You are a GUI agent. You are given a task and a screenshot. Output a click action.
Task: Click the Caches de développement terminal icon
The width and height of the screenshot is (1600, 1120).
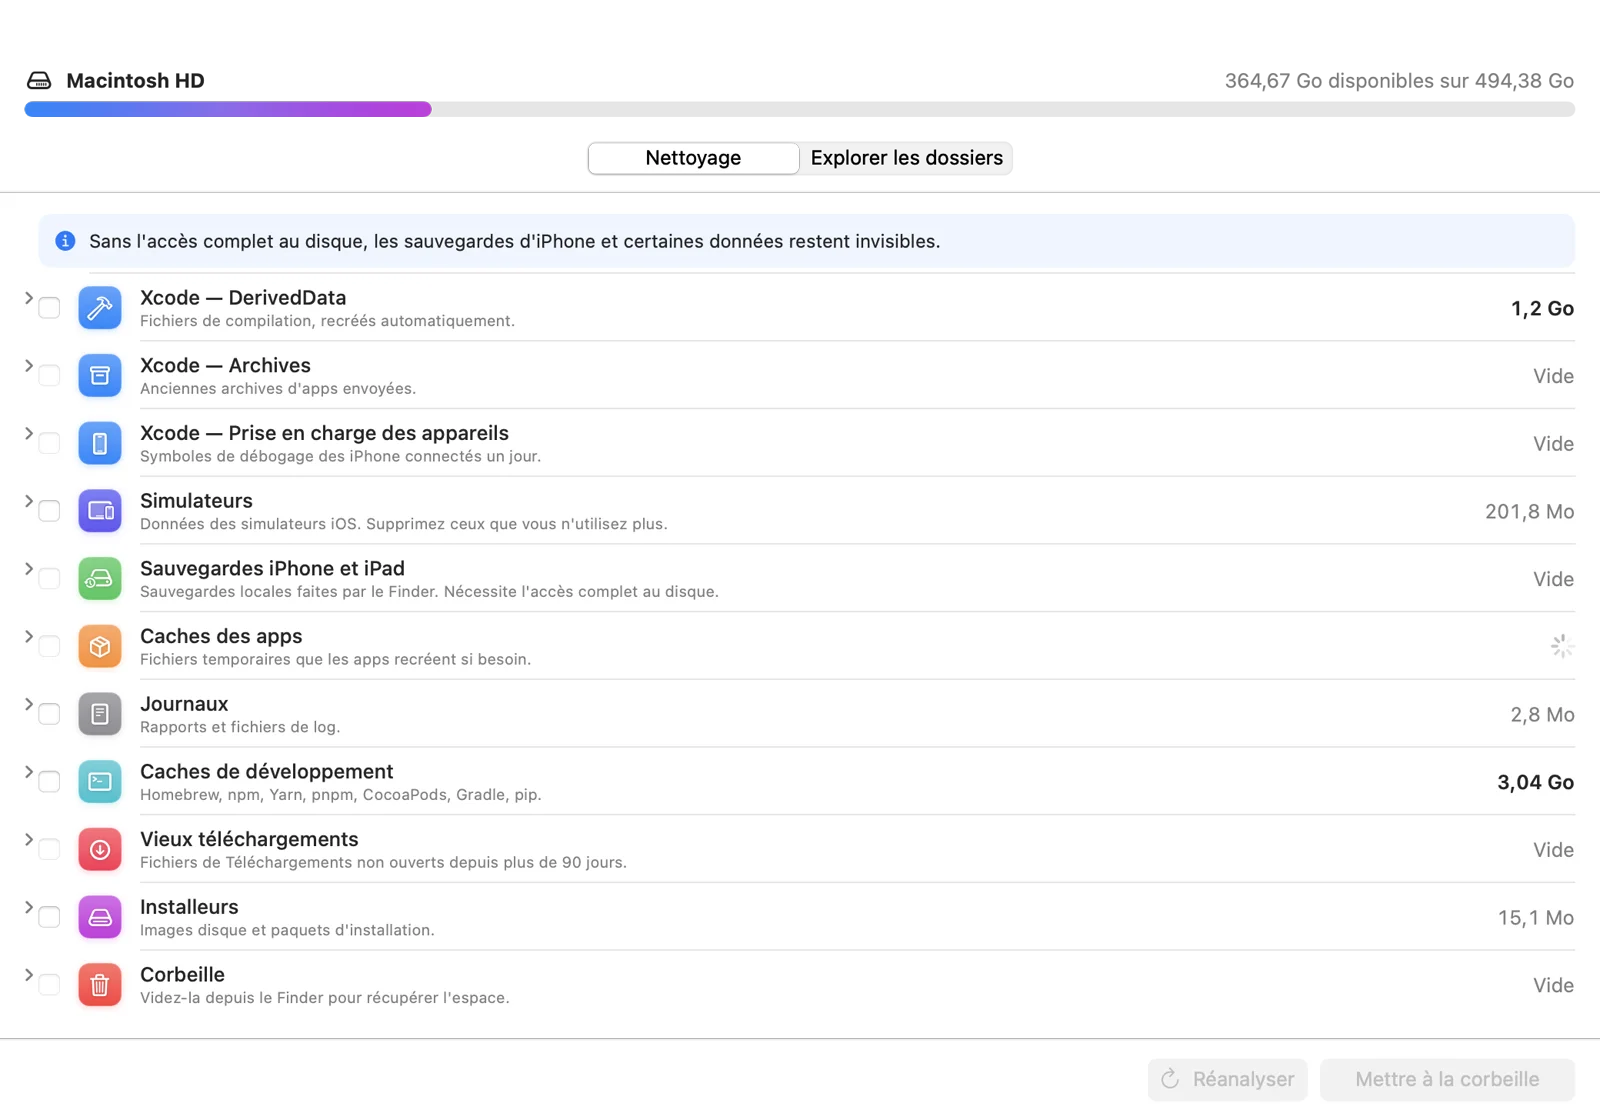[x=100, y=782]
